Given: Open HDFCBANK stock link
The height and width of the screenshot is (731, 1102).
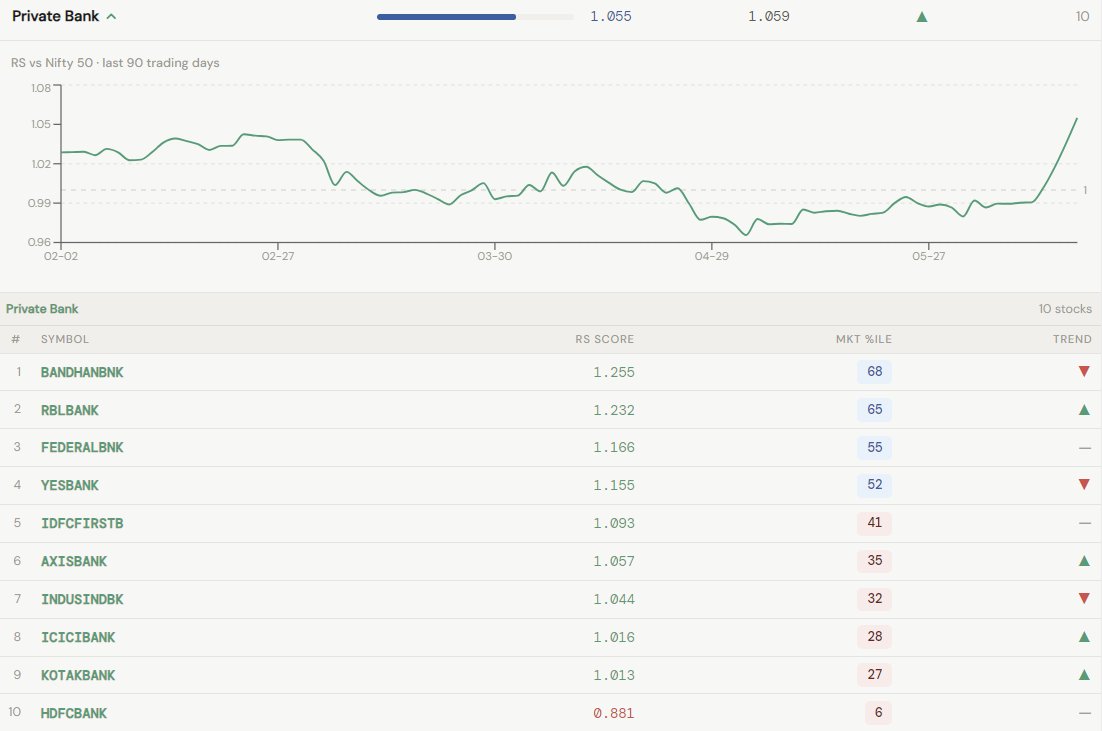Looking at the screenshot, I should coord(74,713).
